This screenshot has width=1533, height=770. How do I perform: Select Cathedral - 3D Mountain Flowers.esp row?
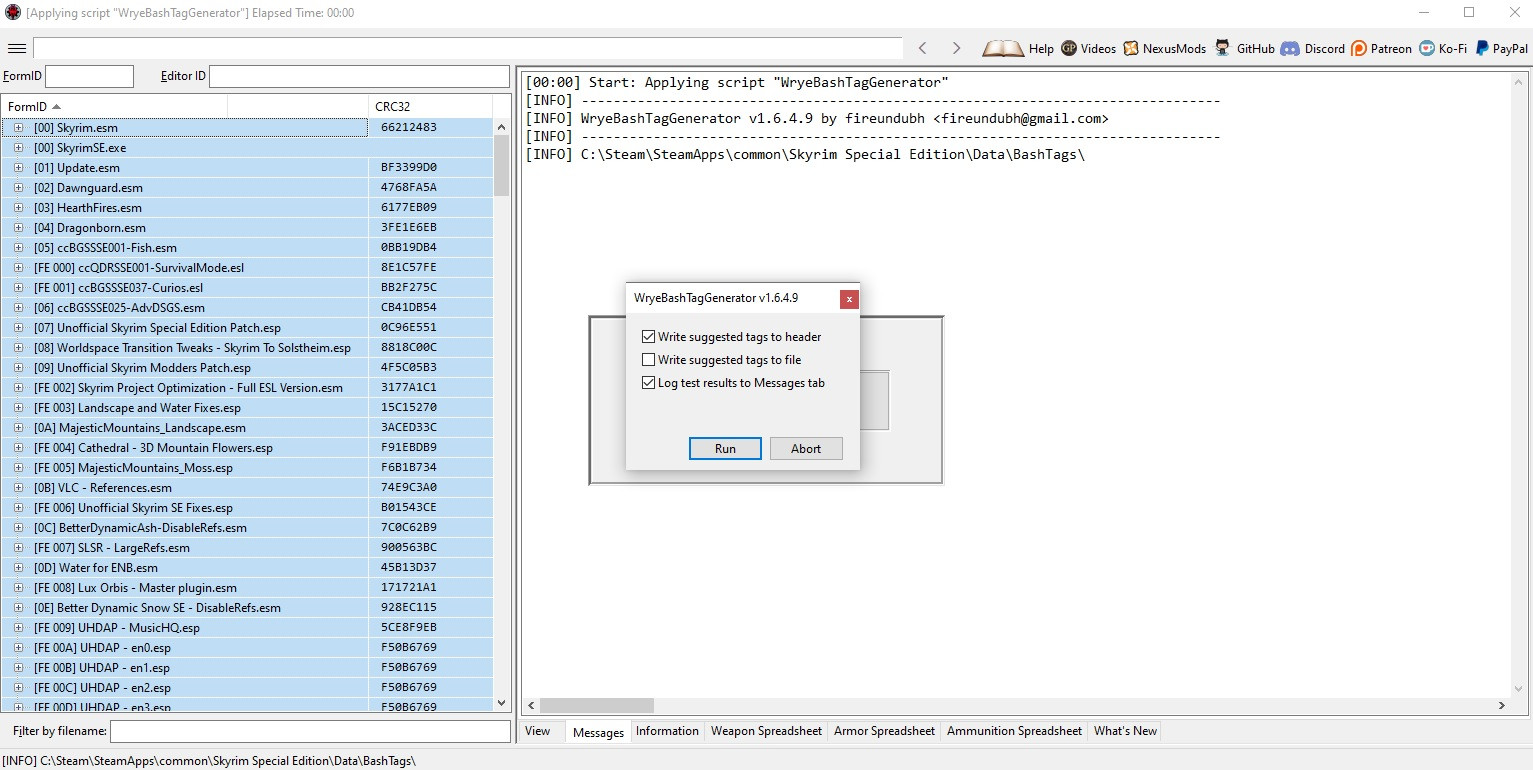tap(247, 448)
